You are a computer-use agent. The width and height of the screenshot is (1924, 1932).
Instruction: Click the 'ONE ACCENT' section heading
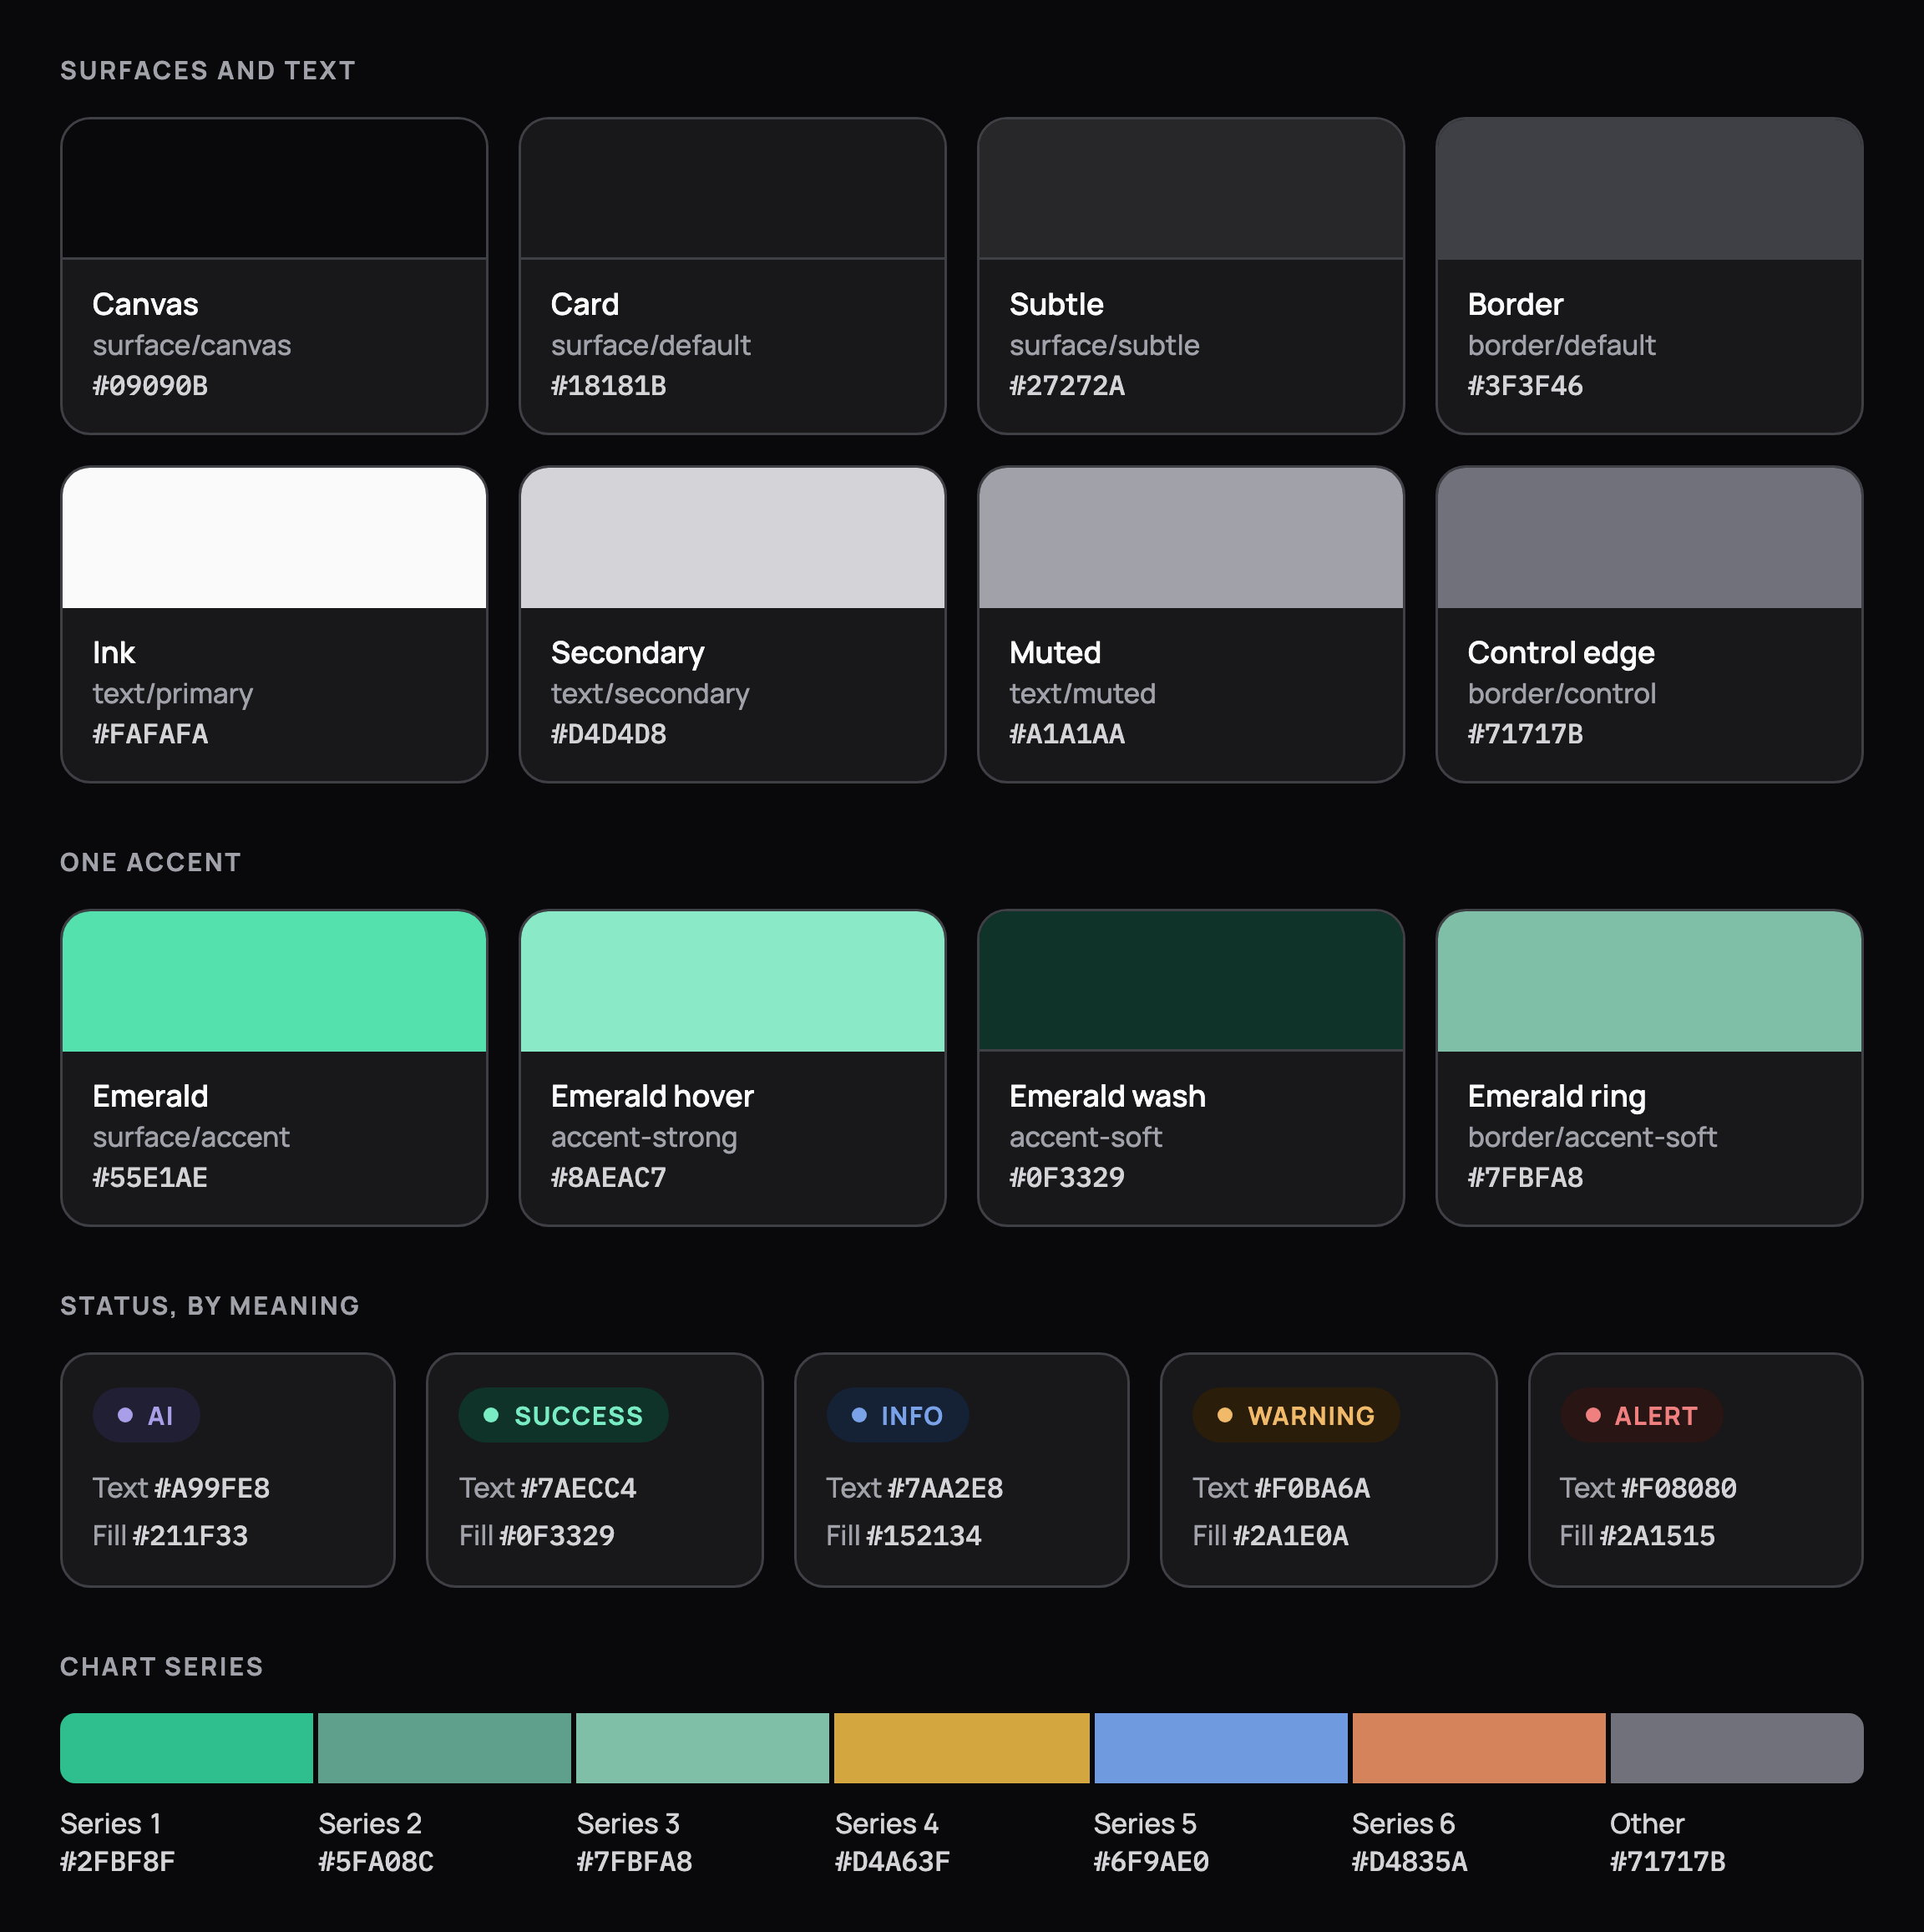point(151,862)
